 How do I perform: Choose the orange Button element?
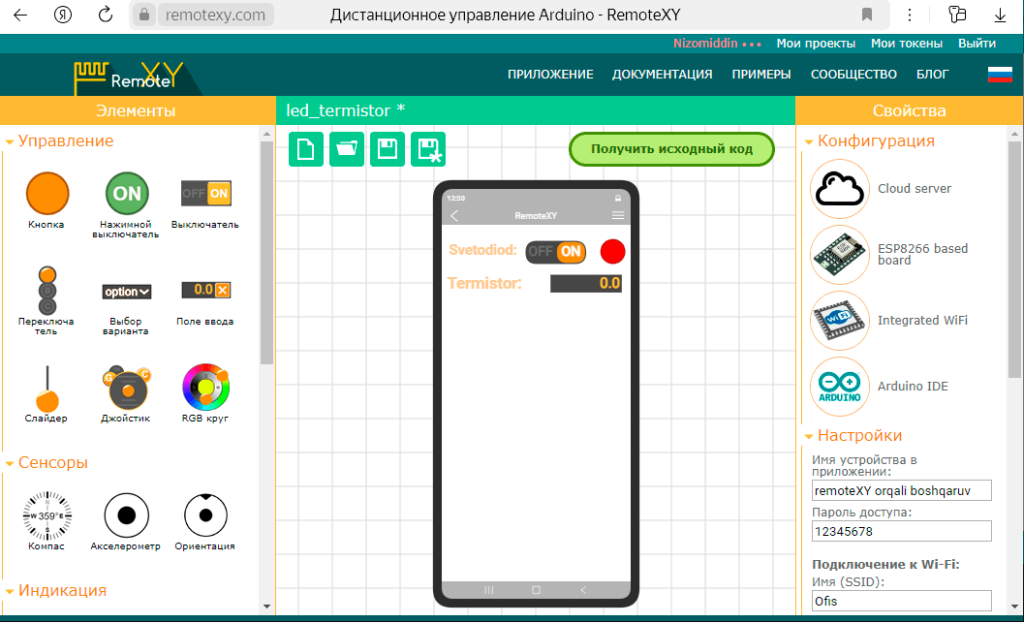click(x=47, y=193)
